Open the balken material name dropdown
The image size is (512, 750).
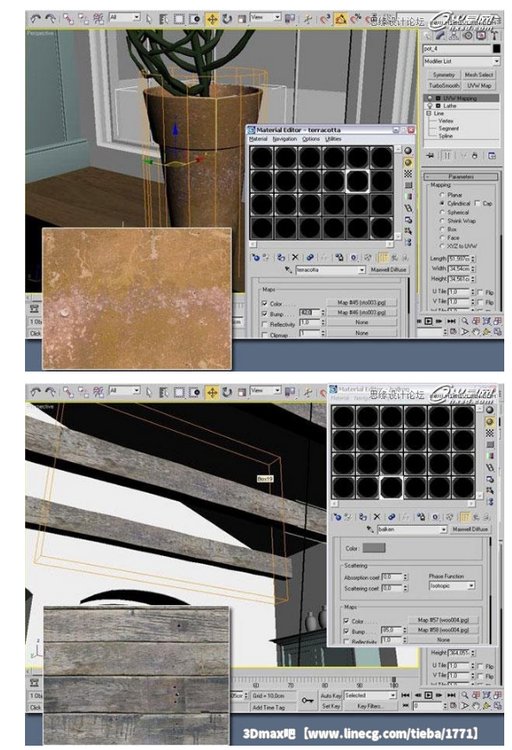[444, 529]
